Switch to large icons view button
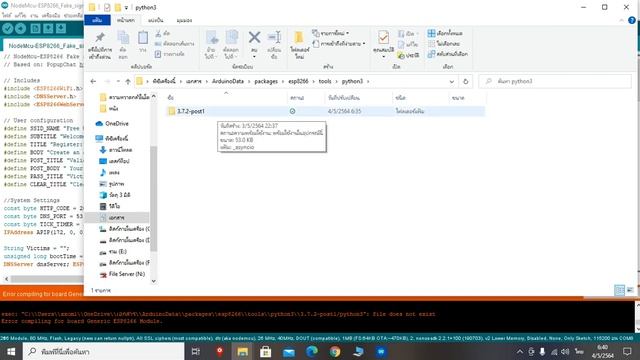Screen dimensions: 640x360 630,290
